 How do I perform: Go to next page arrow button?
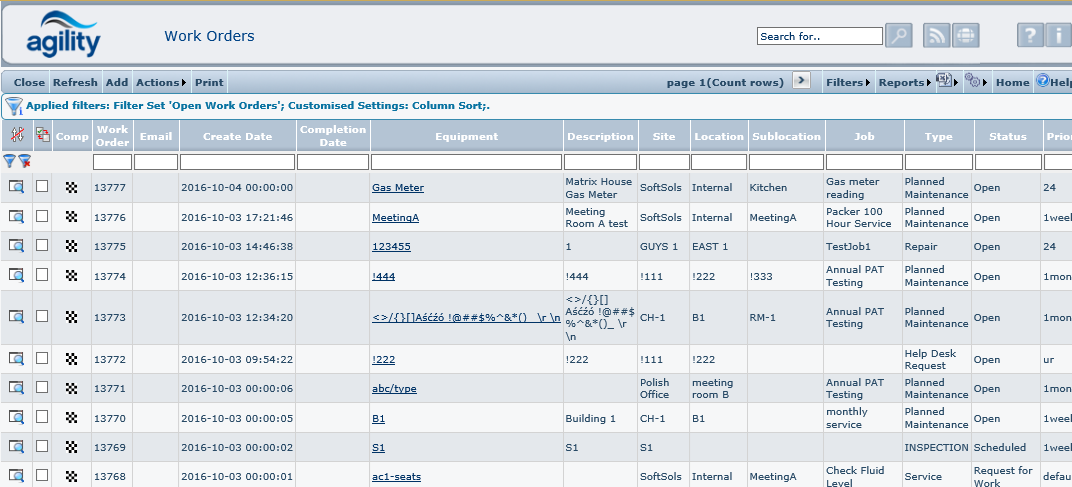coord(801,81)
